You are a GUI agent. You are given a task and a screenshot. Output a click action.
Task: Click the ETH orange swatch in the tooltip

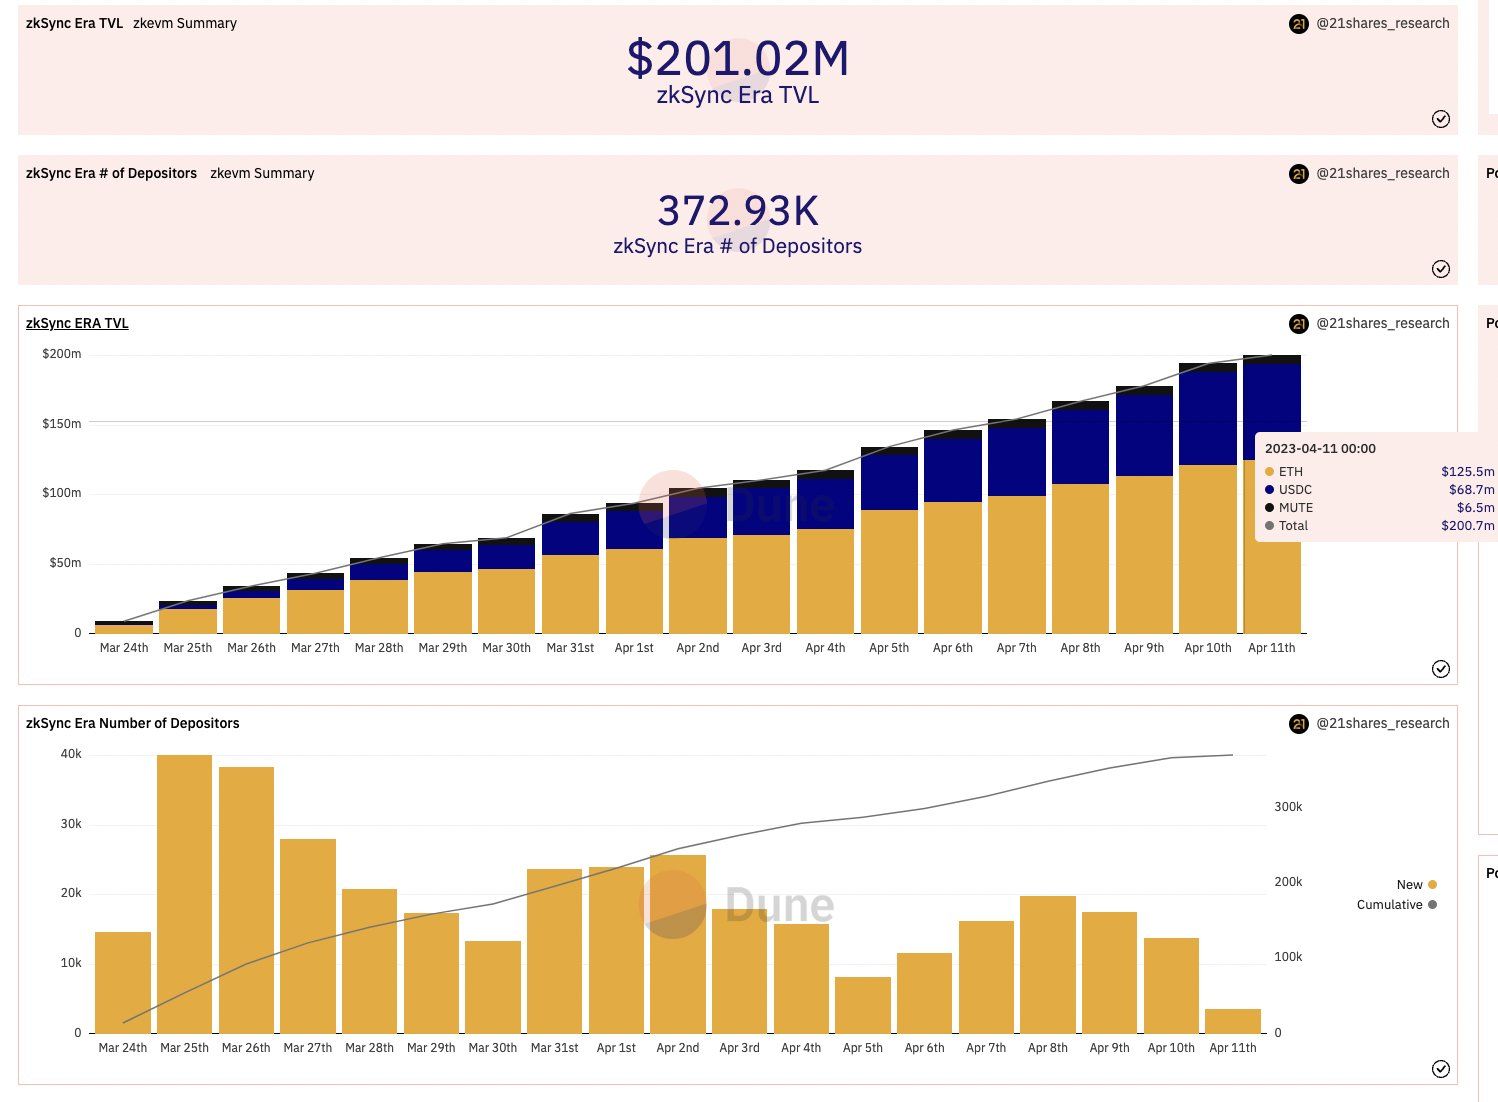tap(1270, 472)
